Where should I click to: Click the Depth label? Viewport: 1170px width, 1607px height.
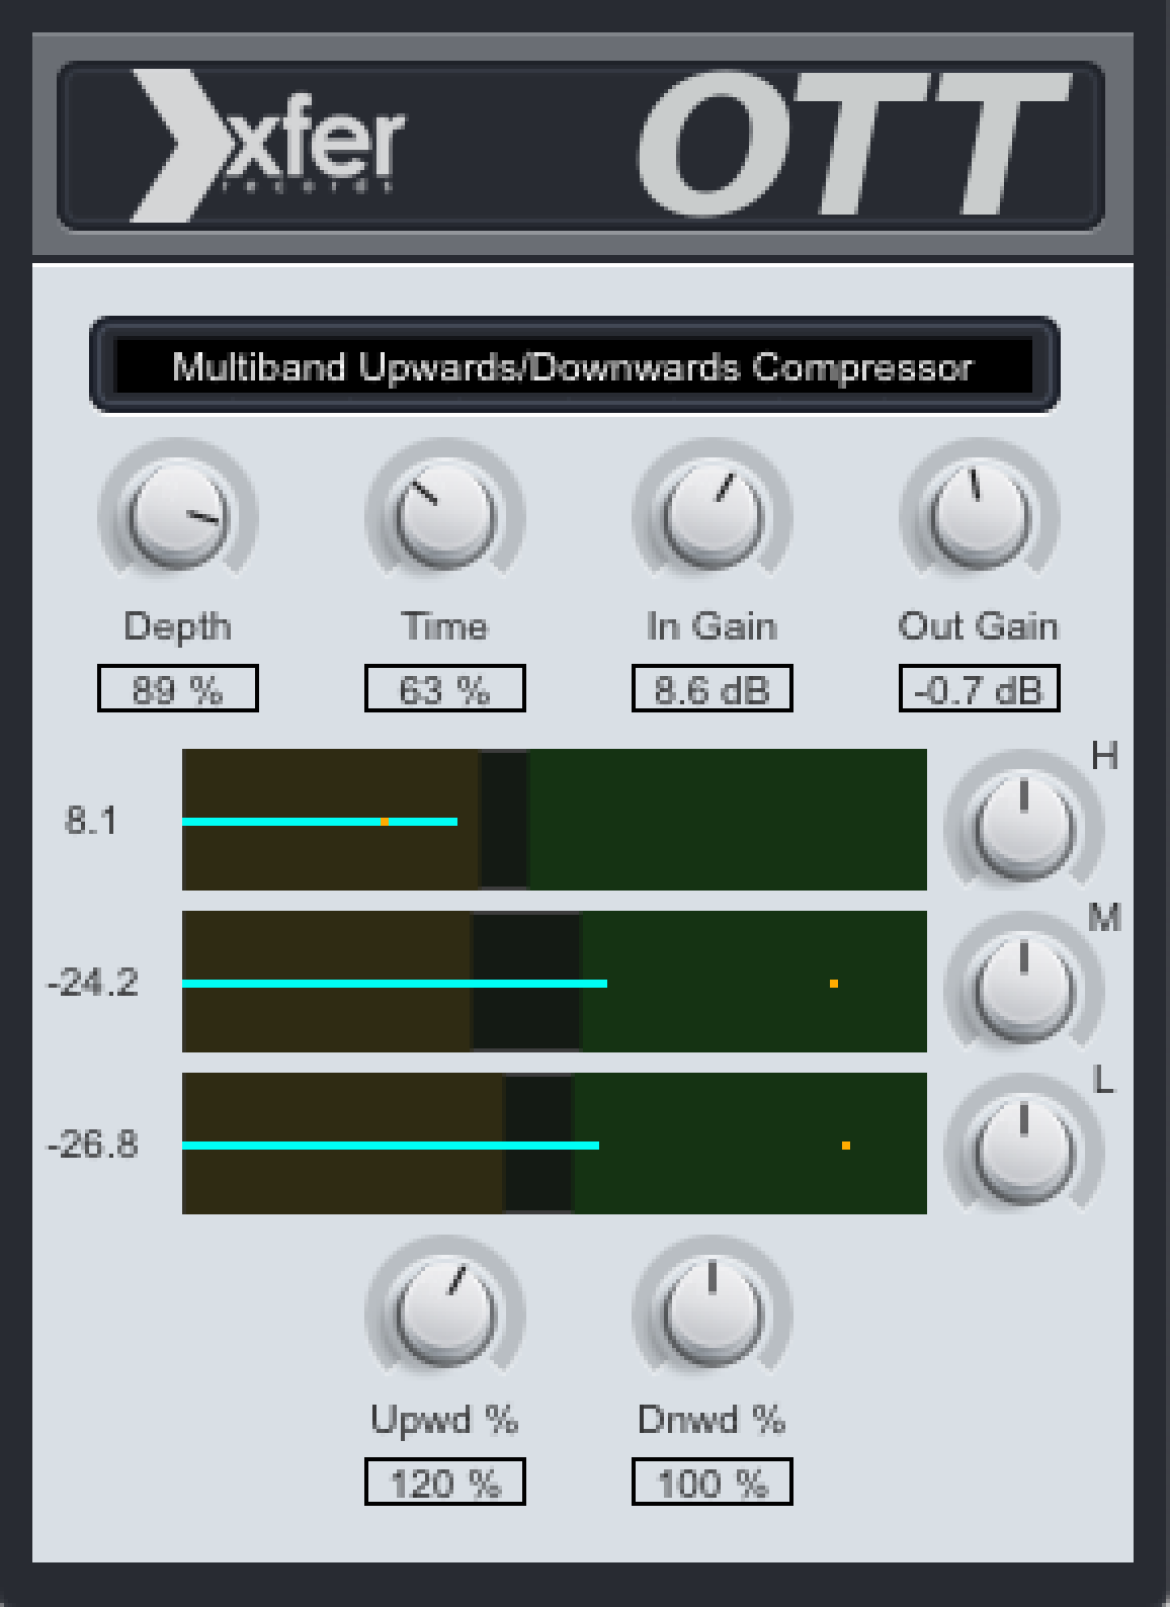[178, 627]
